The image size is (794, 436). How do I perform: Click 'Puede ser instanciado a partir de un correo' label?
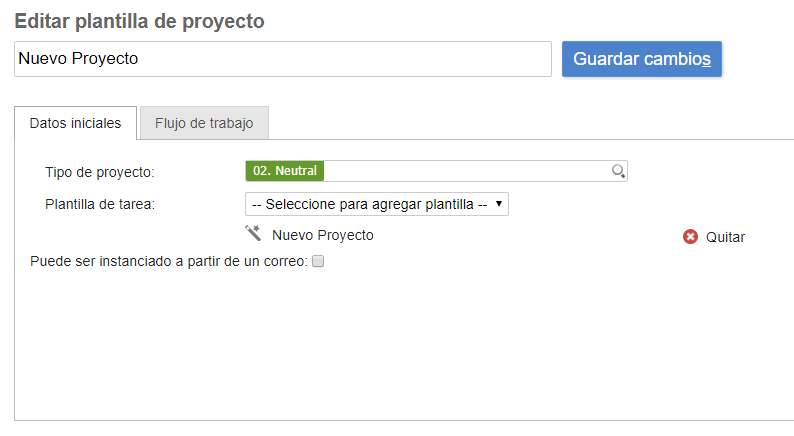[x=168, y=261]
